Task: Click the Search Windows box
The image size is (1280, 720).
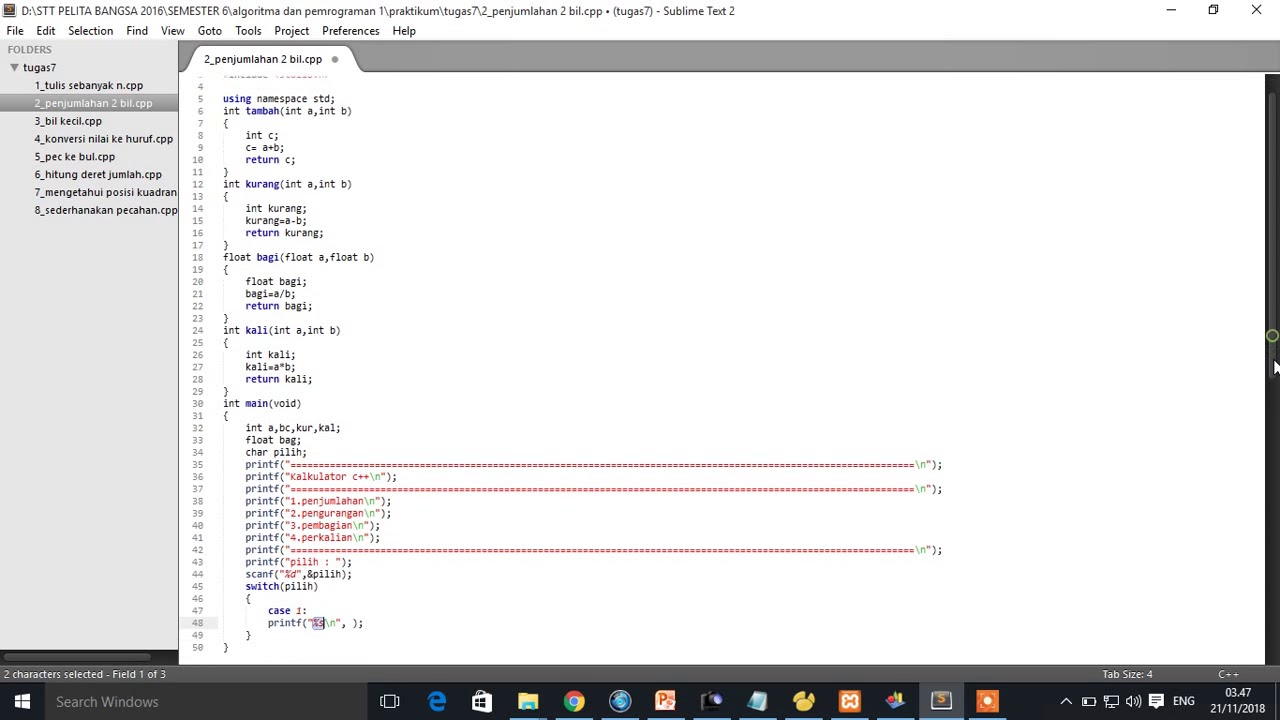Action: click(205, 701)
